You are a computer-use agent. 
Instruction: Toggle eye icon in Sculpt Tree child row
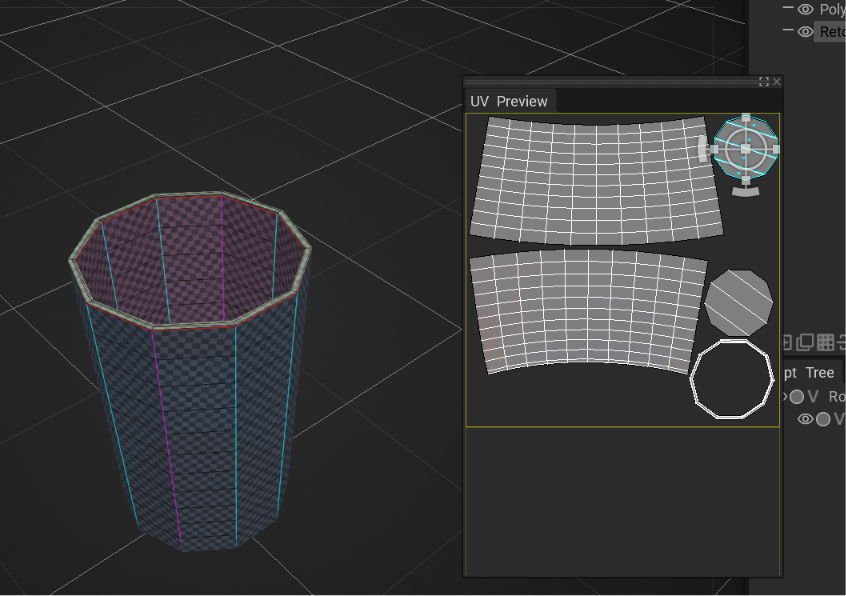click(x=806, y=419)
